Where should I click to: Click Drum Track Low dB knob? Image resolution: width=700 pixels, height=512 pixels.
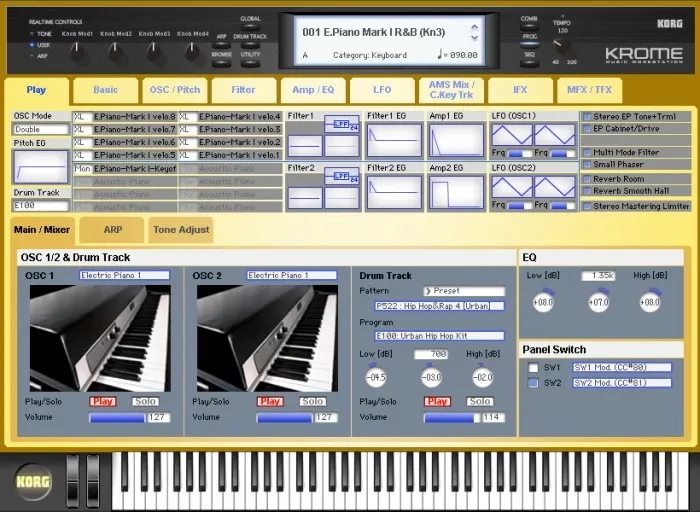click(375, 377)
